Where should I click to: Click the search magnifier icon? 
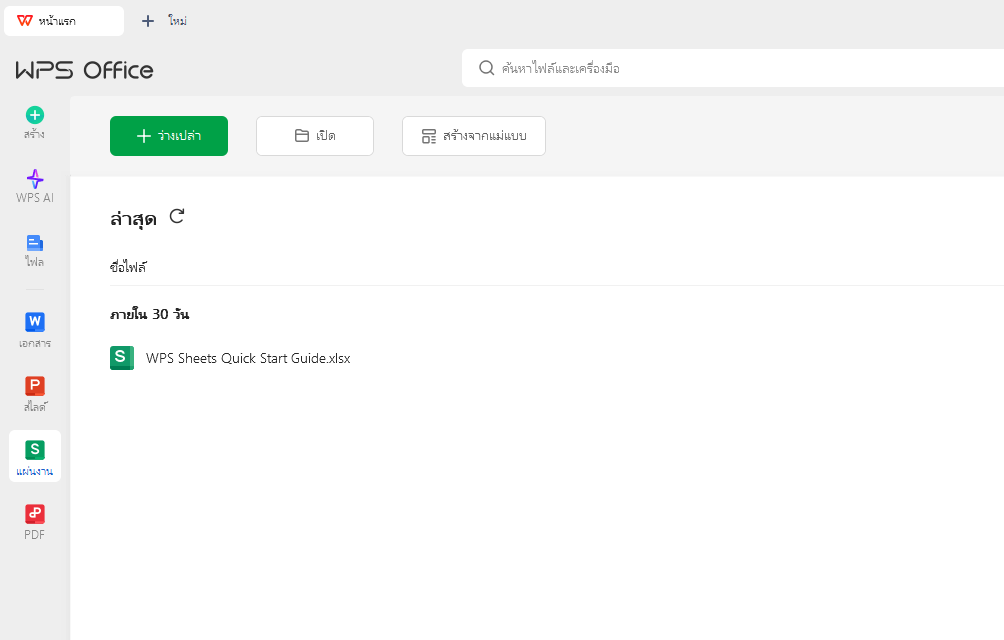pos(486,68)
